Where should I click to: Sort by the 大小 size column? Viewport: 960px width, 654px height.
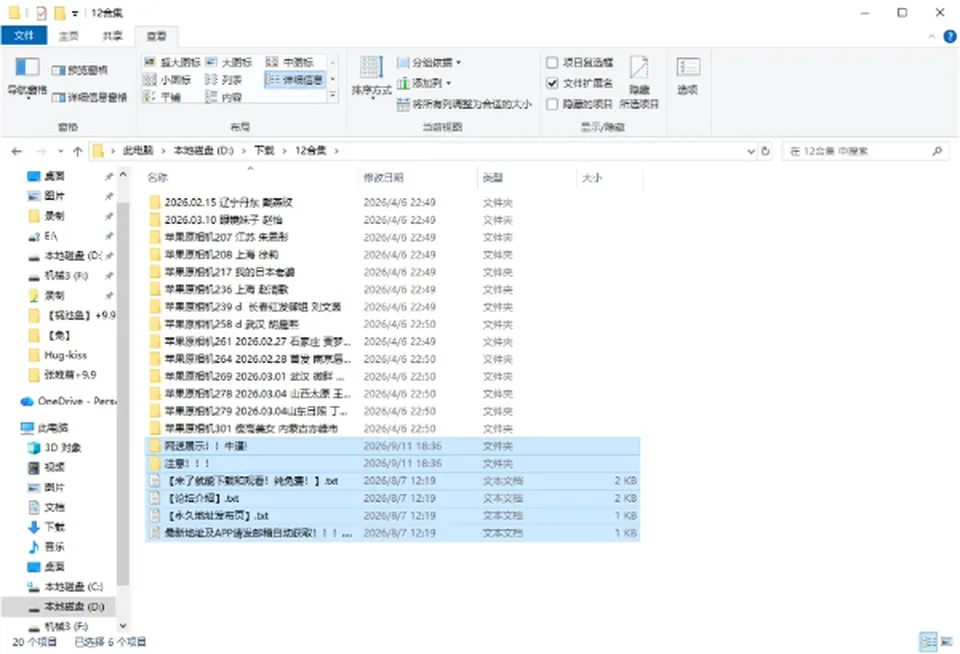tap(610, 178)
